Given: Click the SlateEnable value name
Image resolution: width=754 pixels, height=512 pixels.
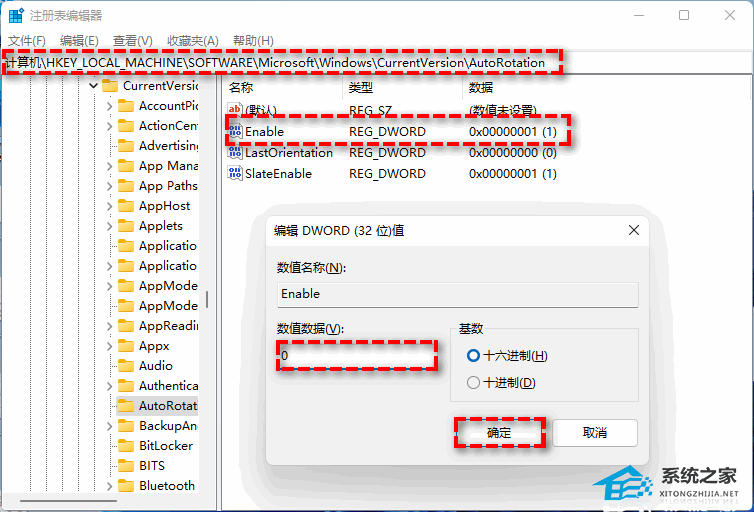Looking at the screenshot, I should click(278, 174).
